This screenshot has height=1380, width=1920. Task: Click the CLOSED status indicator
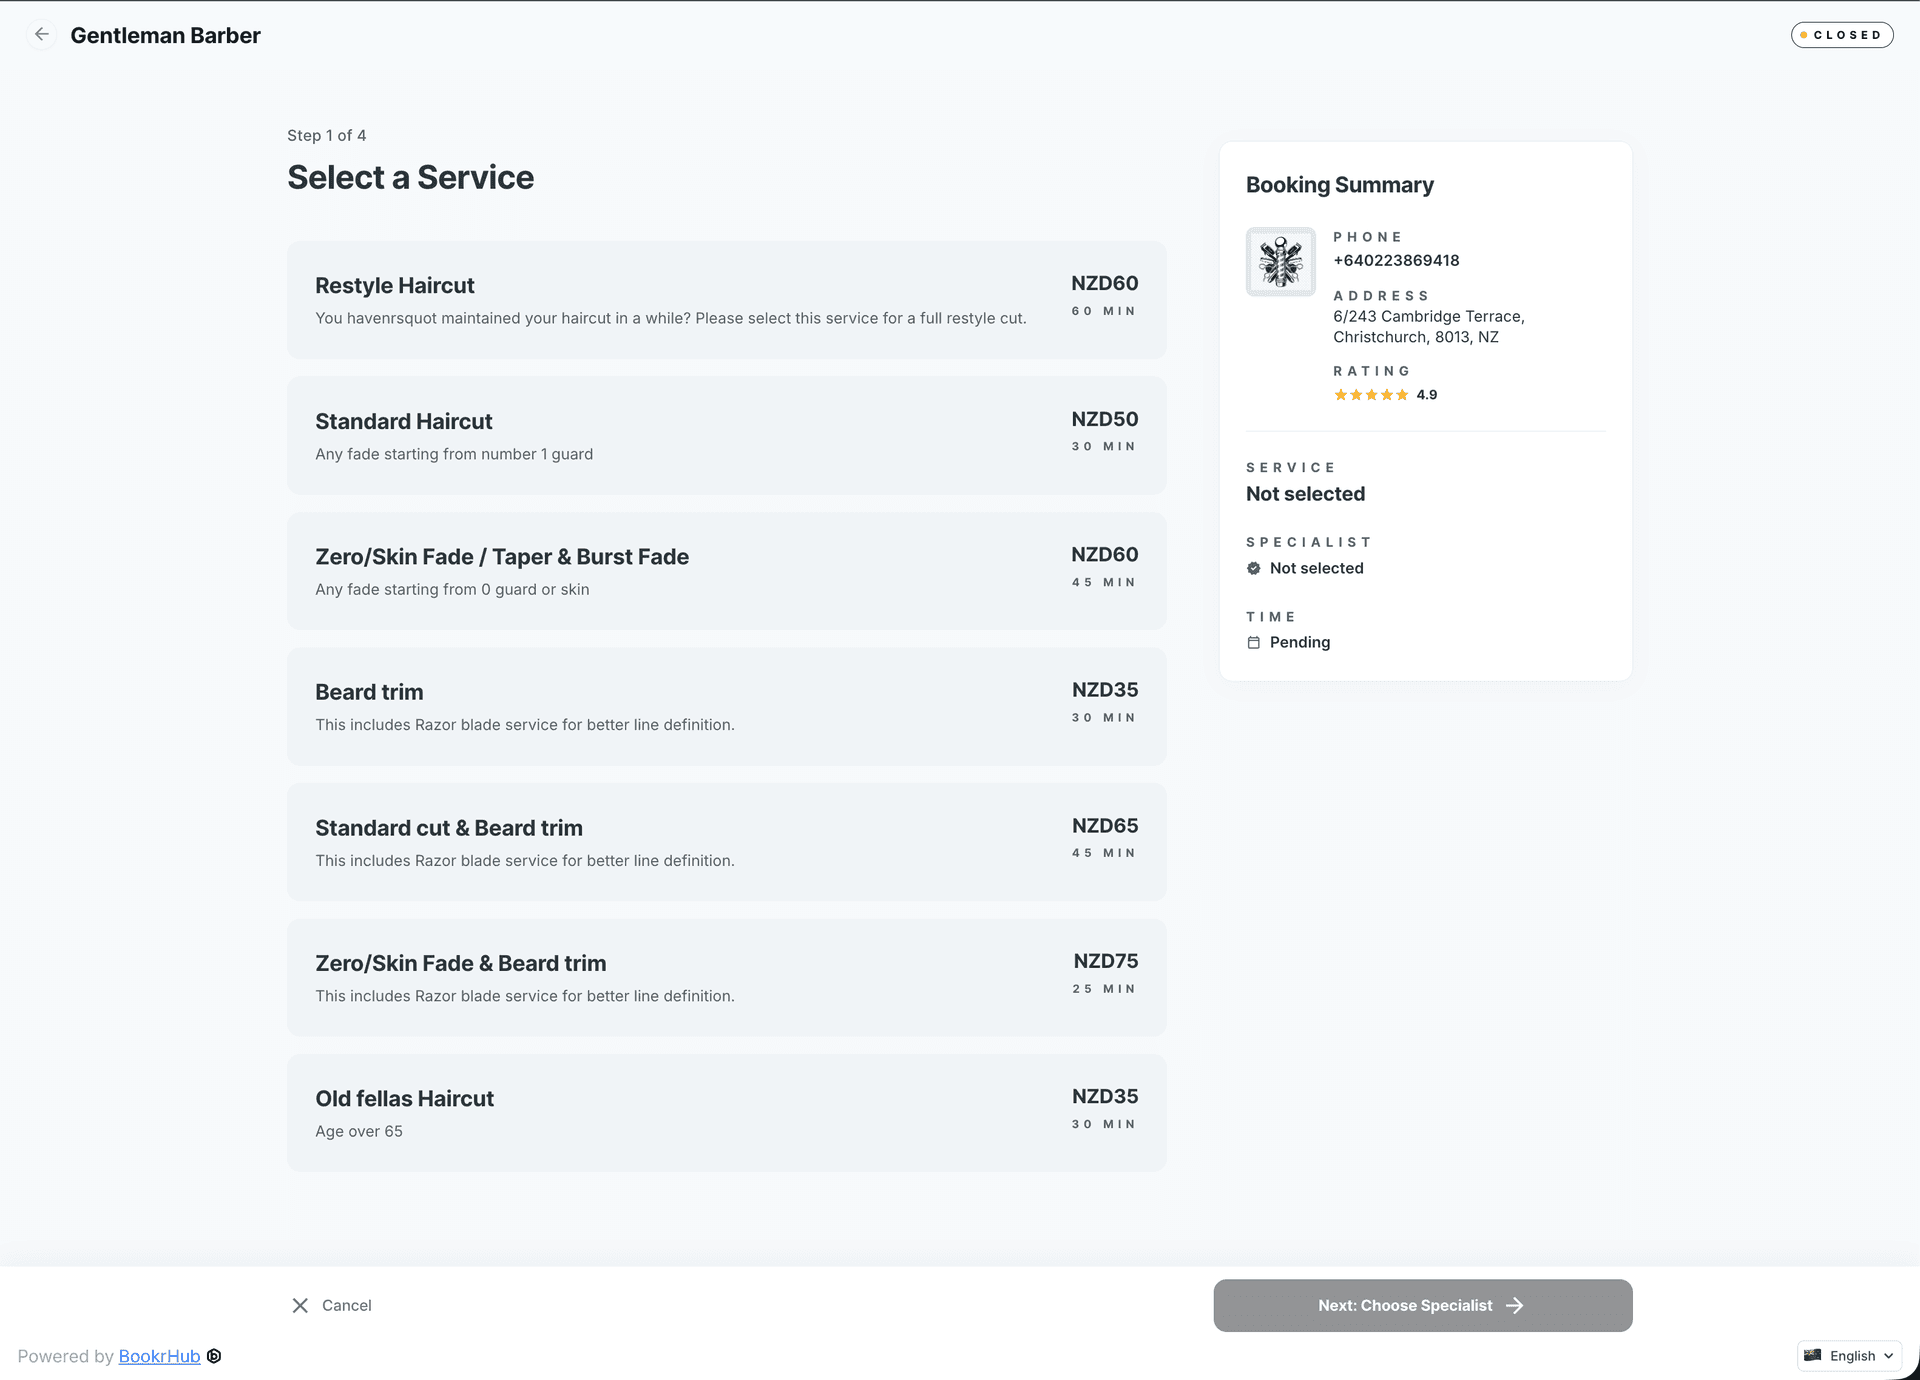(x=1842, y=34)
